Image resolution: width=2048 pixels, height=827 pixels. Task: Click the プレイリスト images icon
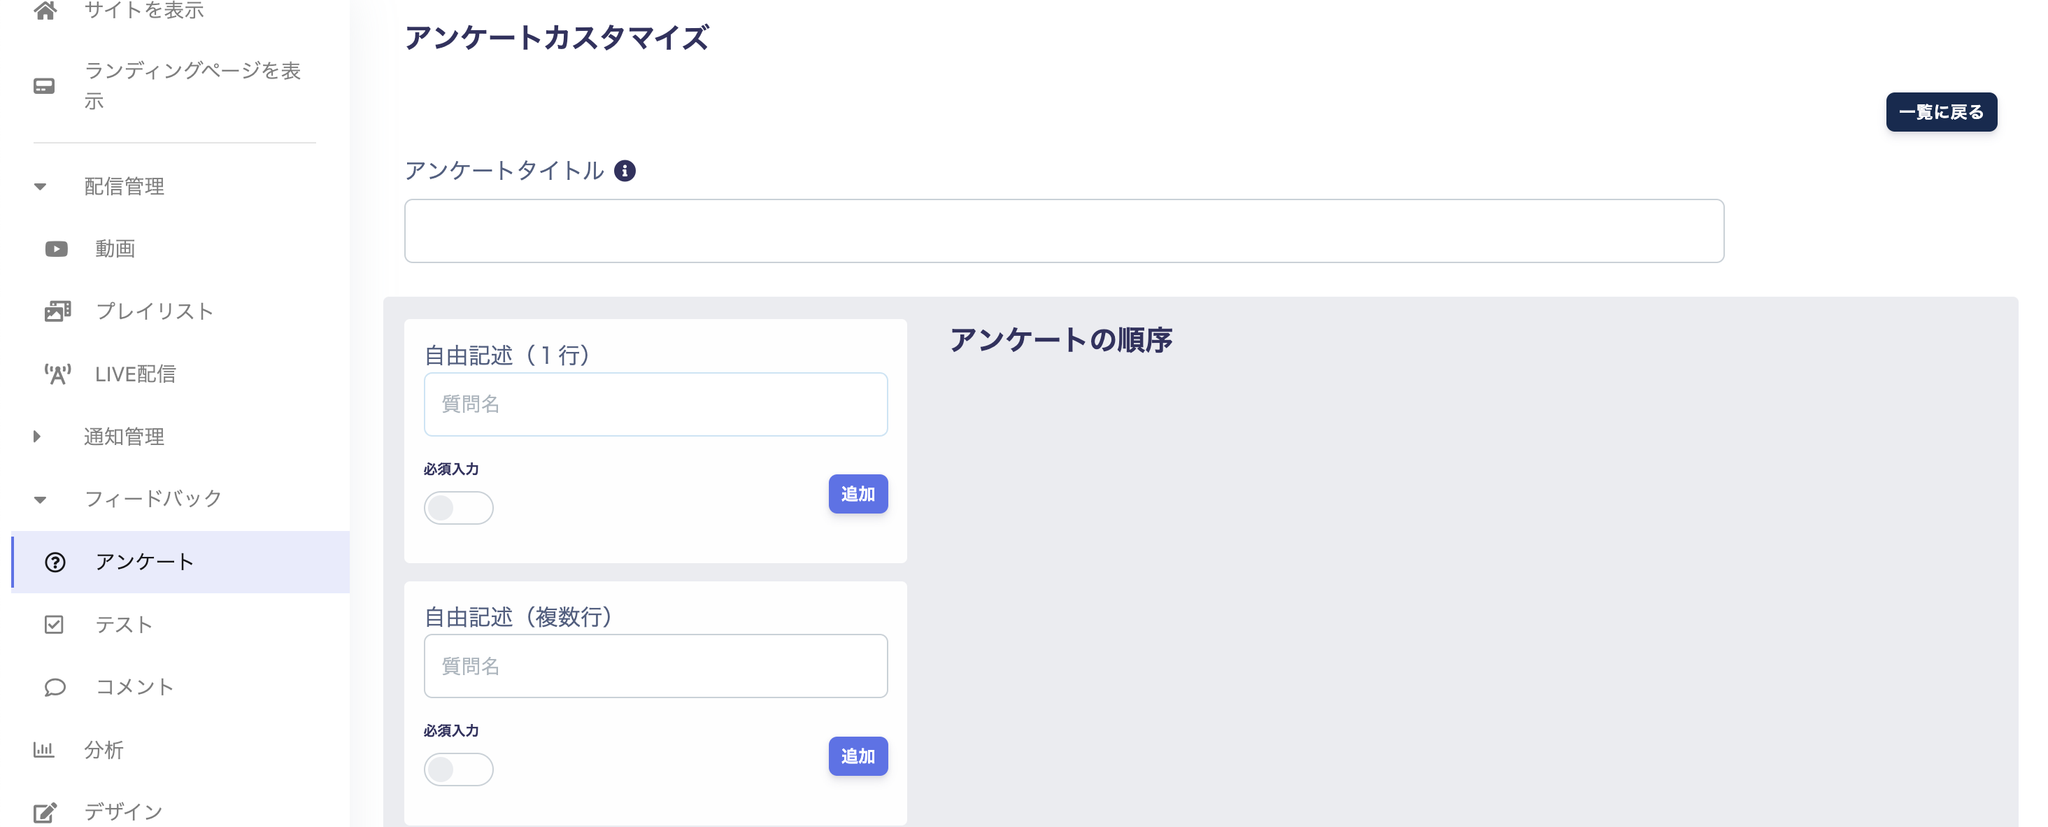57,311
